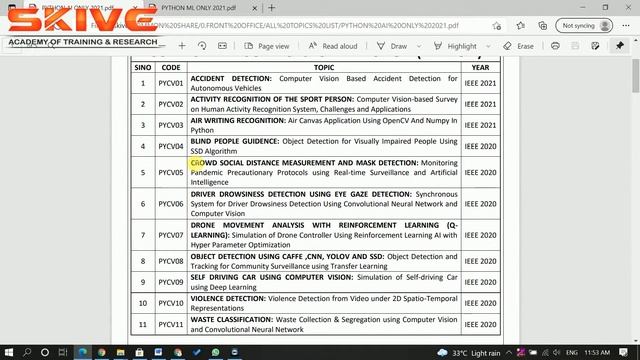
Task: Save the PDF document
Action: tap(575, 46)
